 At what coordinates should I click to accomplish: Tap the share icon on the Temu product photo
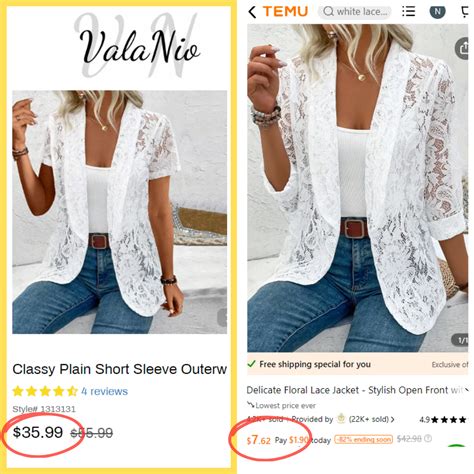point(463,49)
